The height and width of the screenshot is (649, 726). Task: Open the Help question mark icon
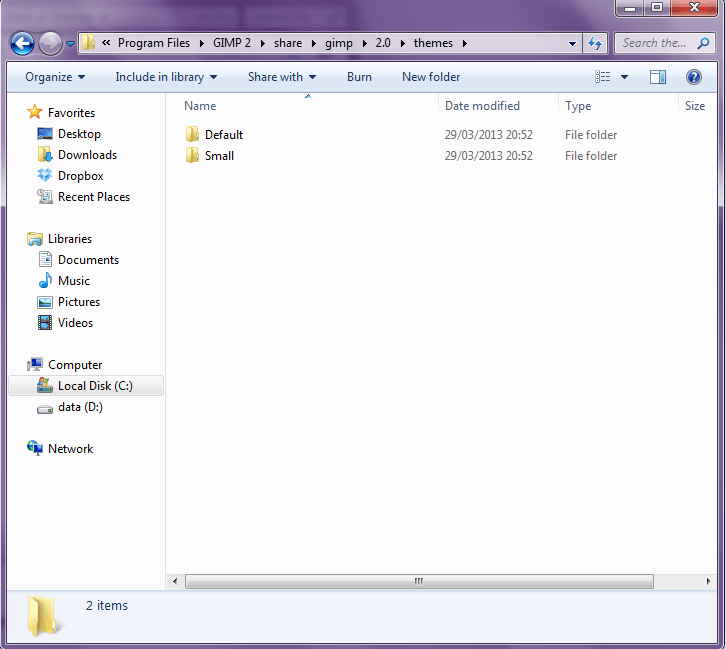(693, 77)
